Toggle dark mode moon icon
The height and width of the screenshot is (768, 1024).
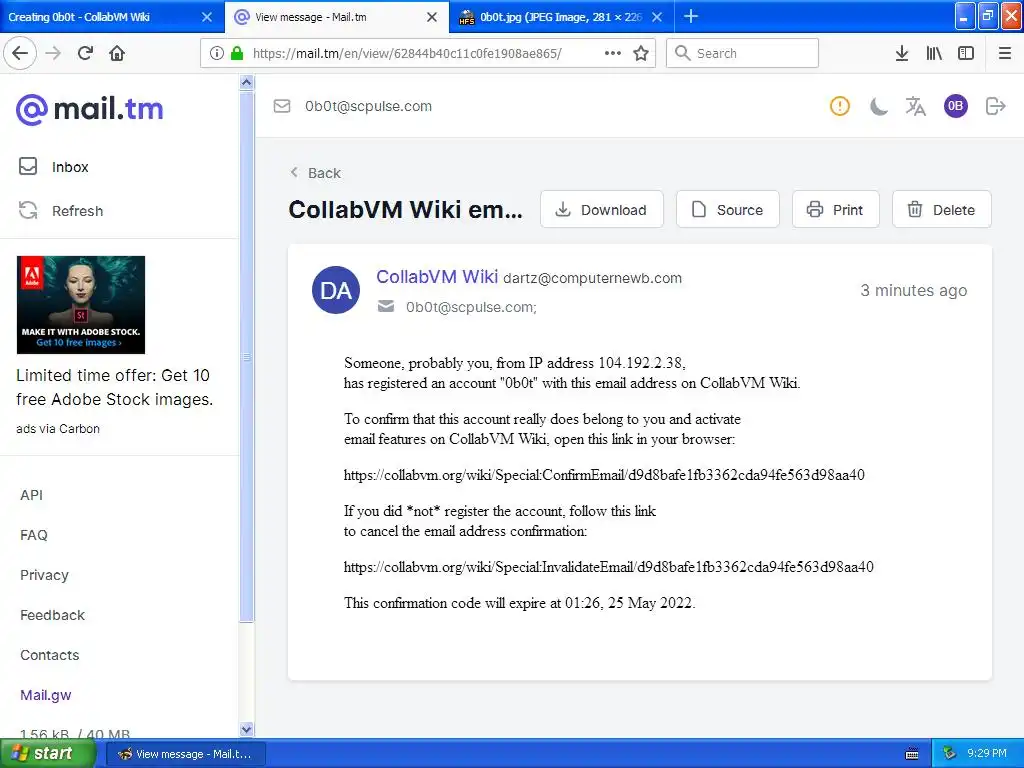pyautogui.click(x=878, y=106)
